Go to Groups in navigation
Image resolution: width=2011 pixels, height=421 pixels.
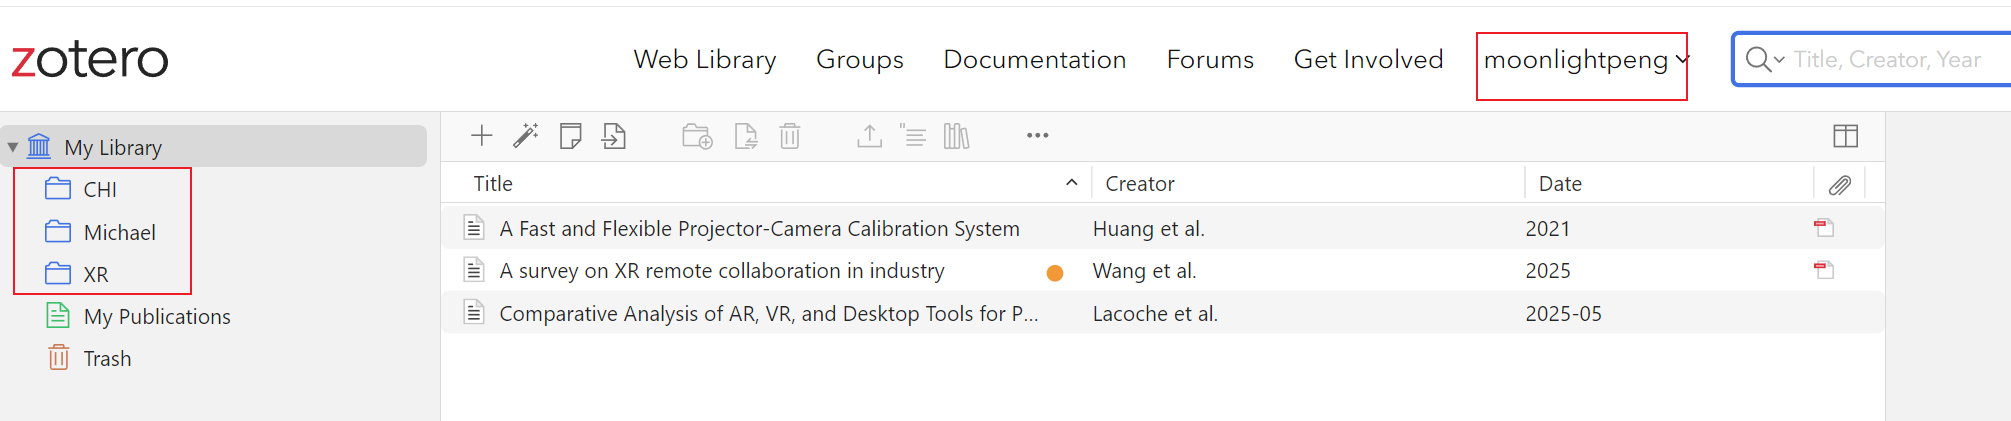coord(860,60)
